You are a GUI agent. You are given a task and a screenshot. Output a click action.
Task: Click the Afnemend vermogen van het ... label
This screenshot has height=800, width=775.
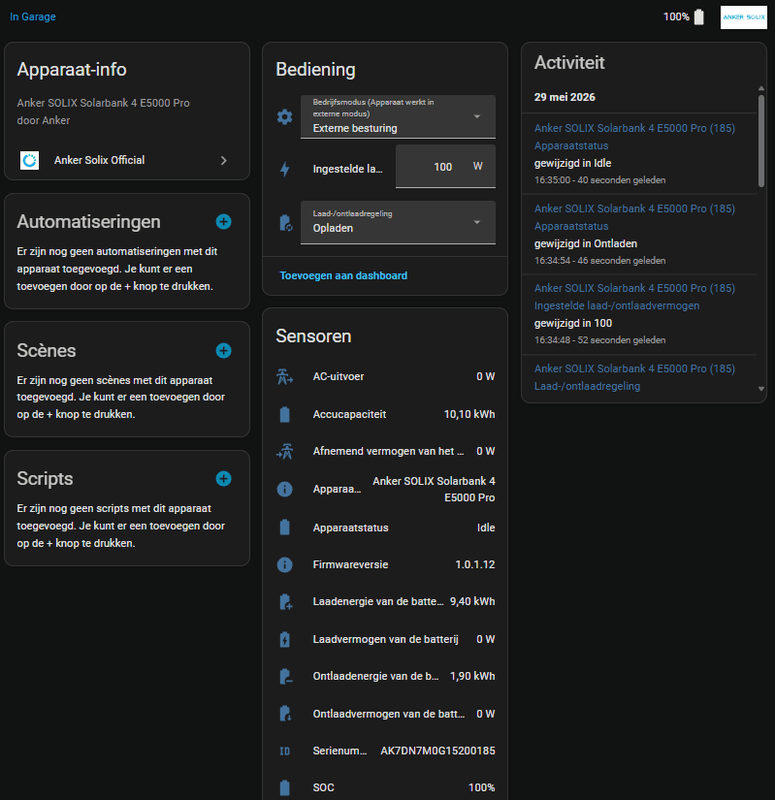[388, 451]
